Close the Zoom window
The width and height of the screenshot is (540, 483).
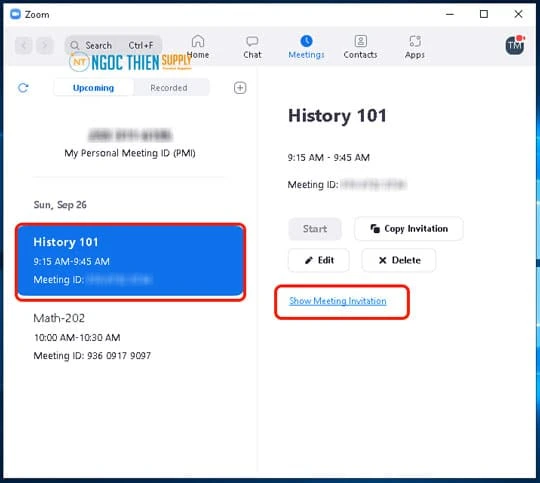[518, 14]
